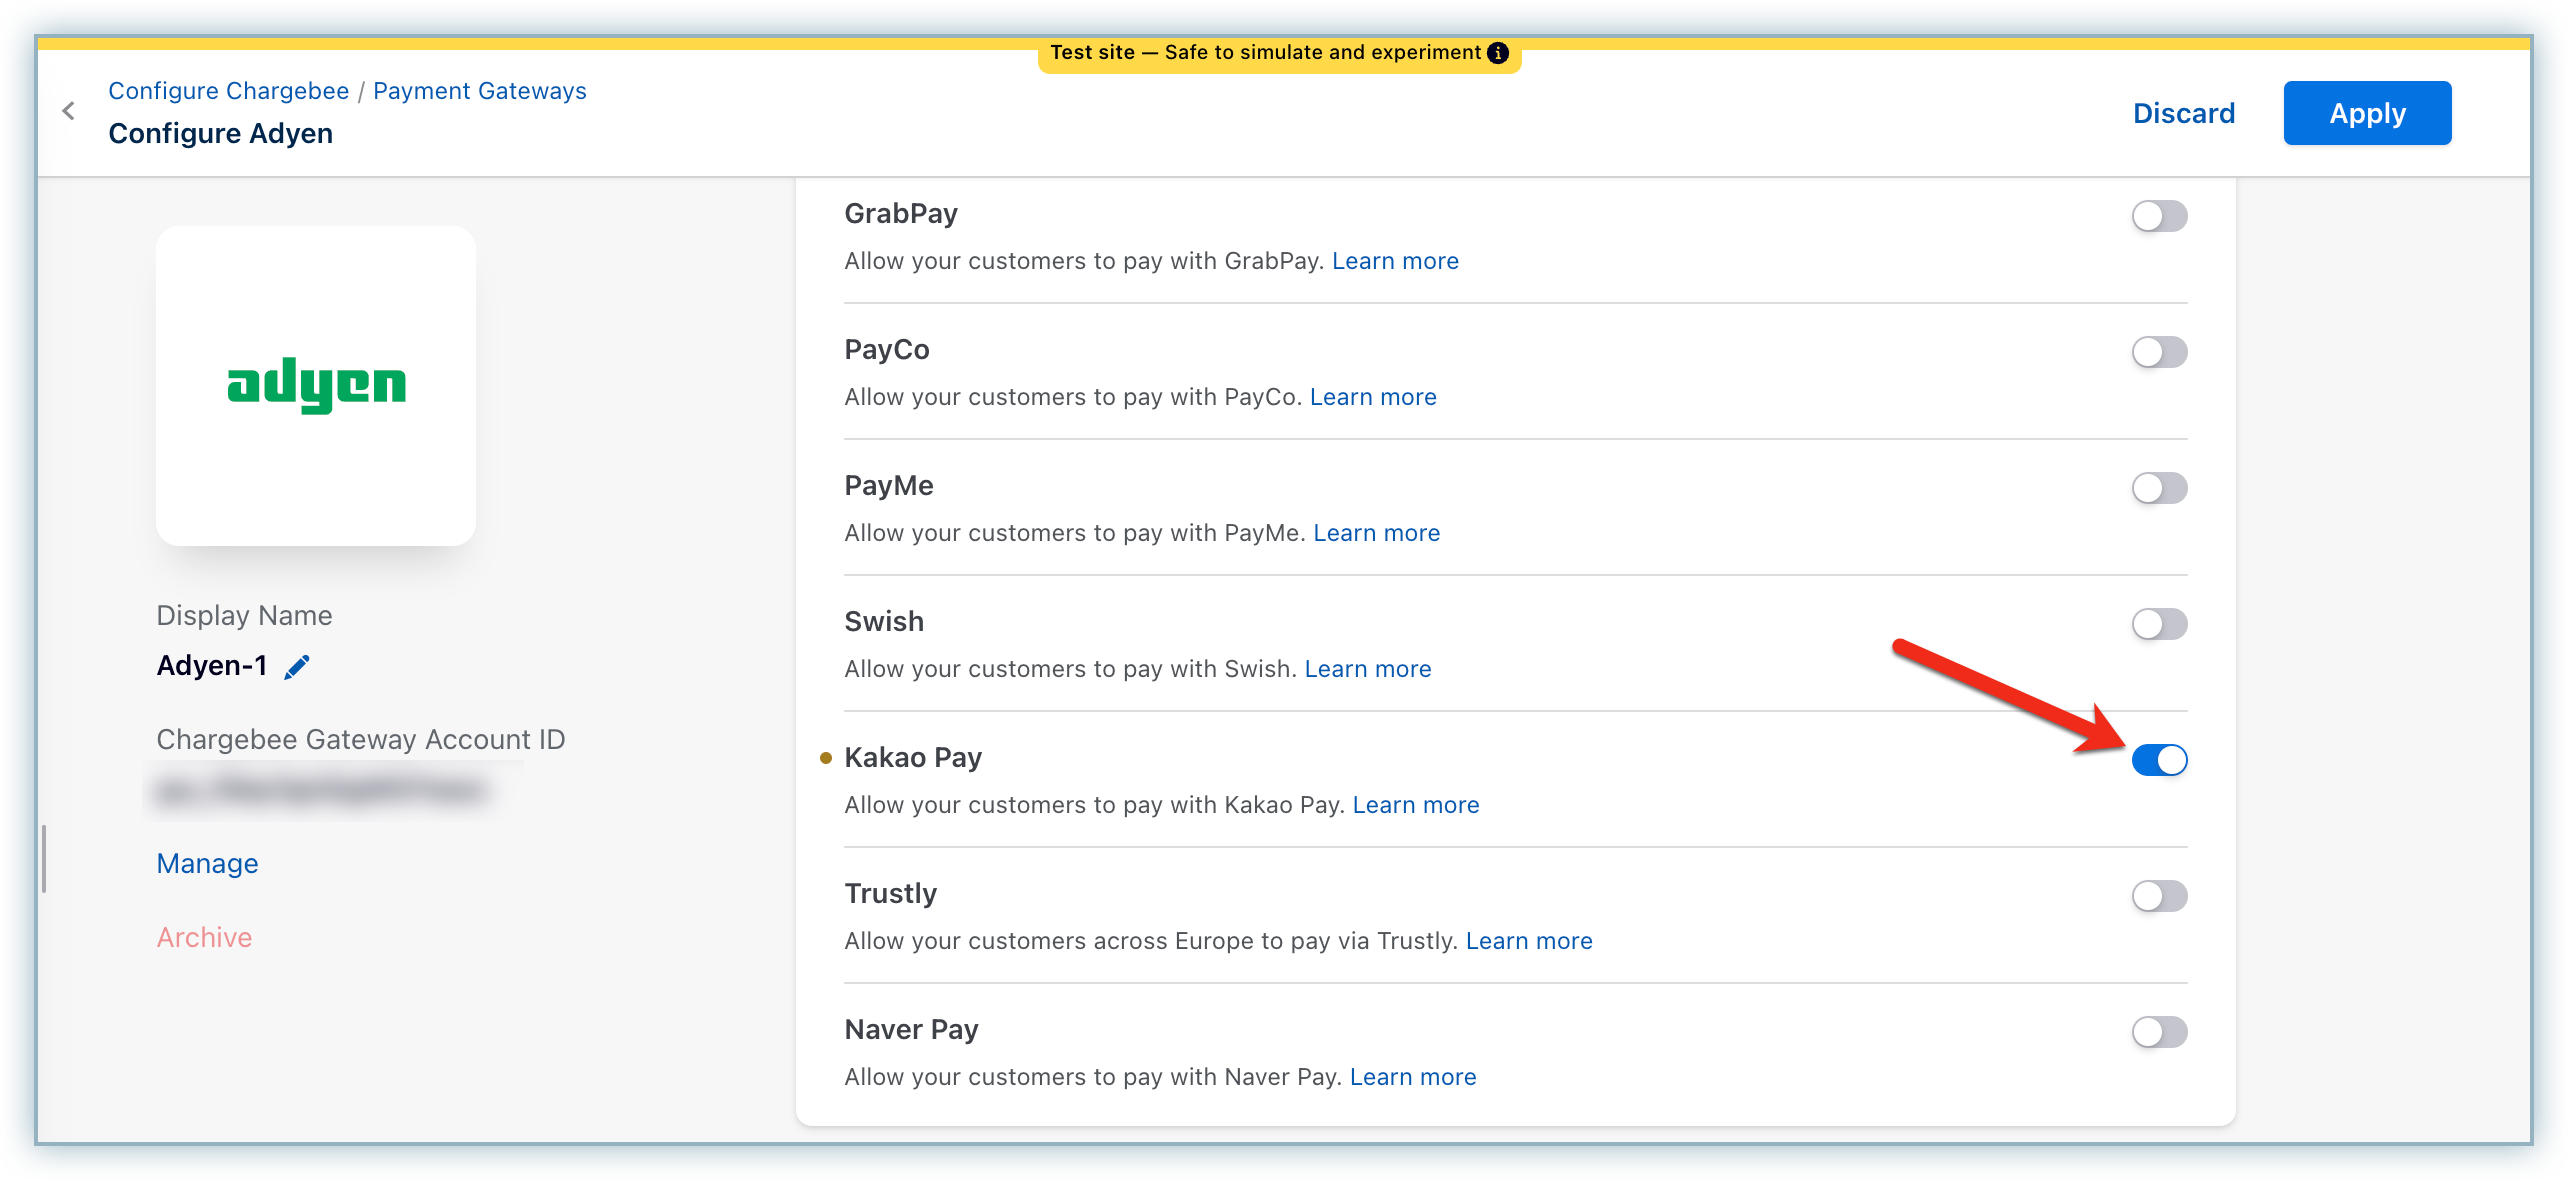Open Naver Pay Learn more link
This screenshot has height=1180, width=2568.
pos(1413,1077)
